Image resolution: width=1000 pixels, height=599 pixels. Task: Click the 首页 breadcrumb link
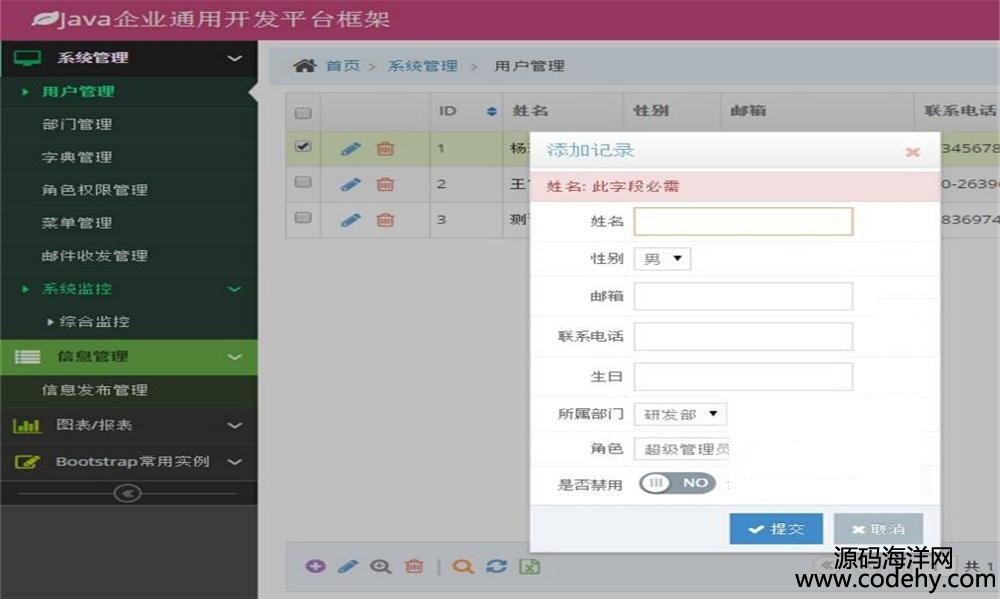click(343, 66)
